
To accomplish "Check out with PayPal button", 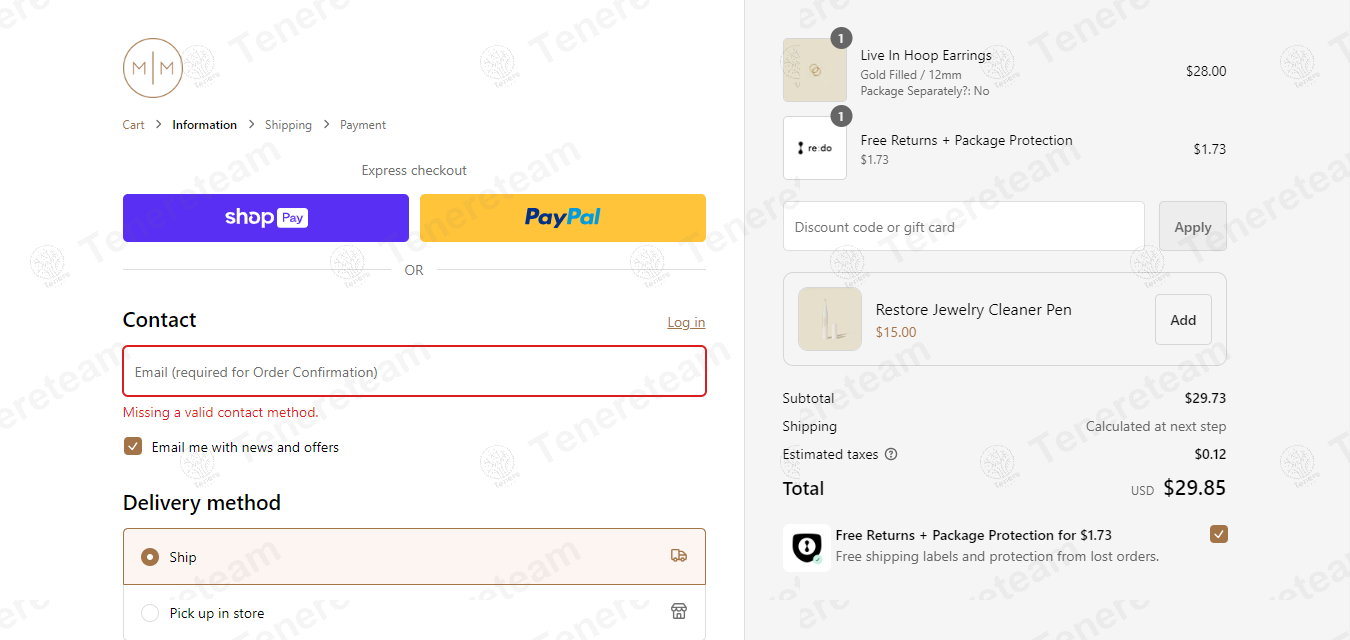I will (563, 218).
